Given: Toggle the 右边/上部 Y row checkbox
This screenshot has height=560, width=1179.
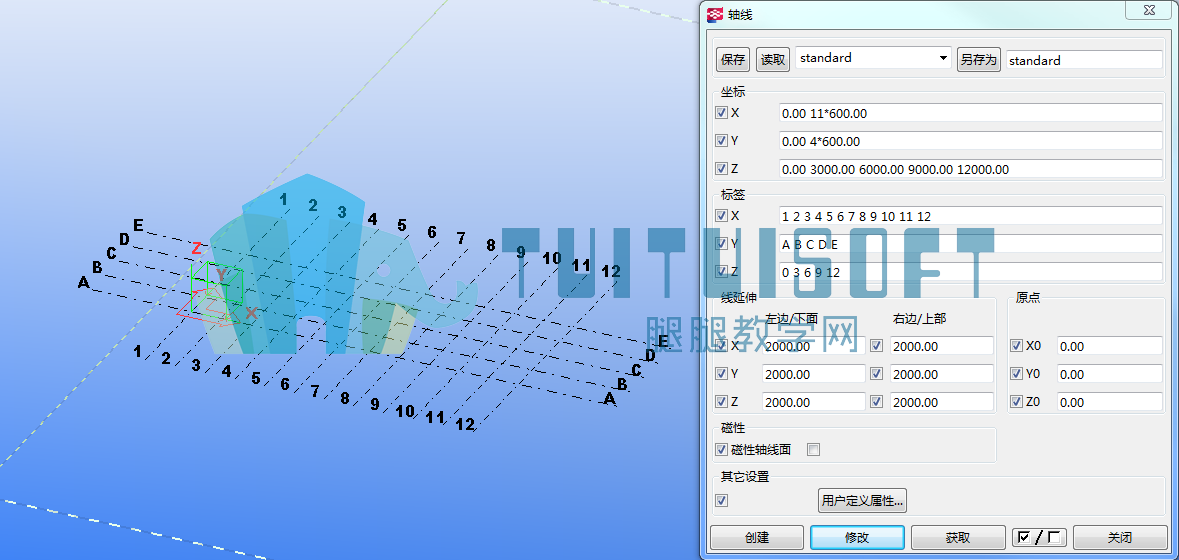Looking at the screenshot, I should [x=877, y=374].
